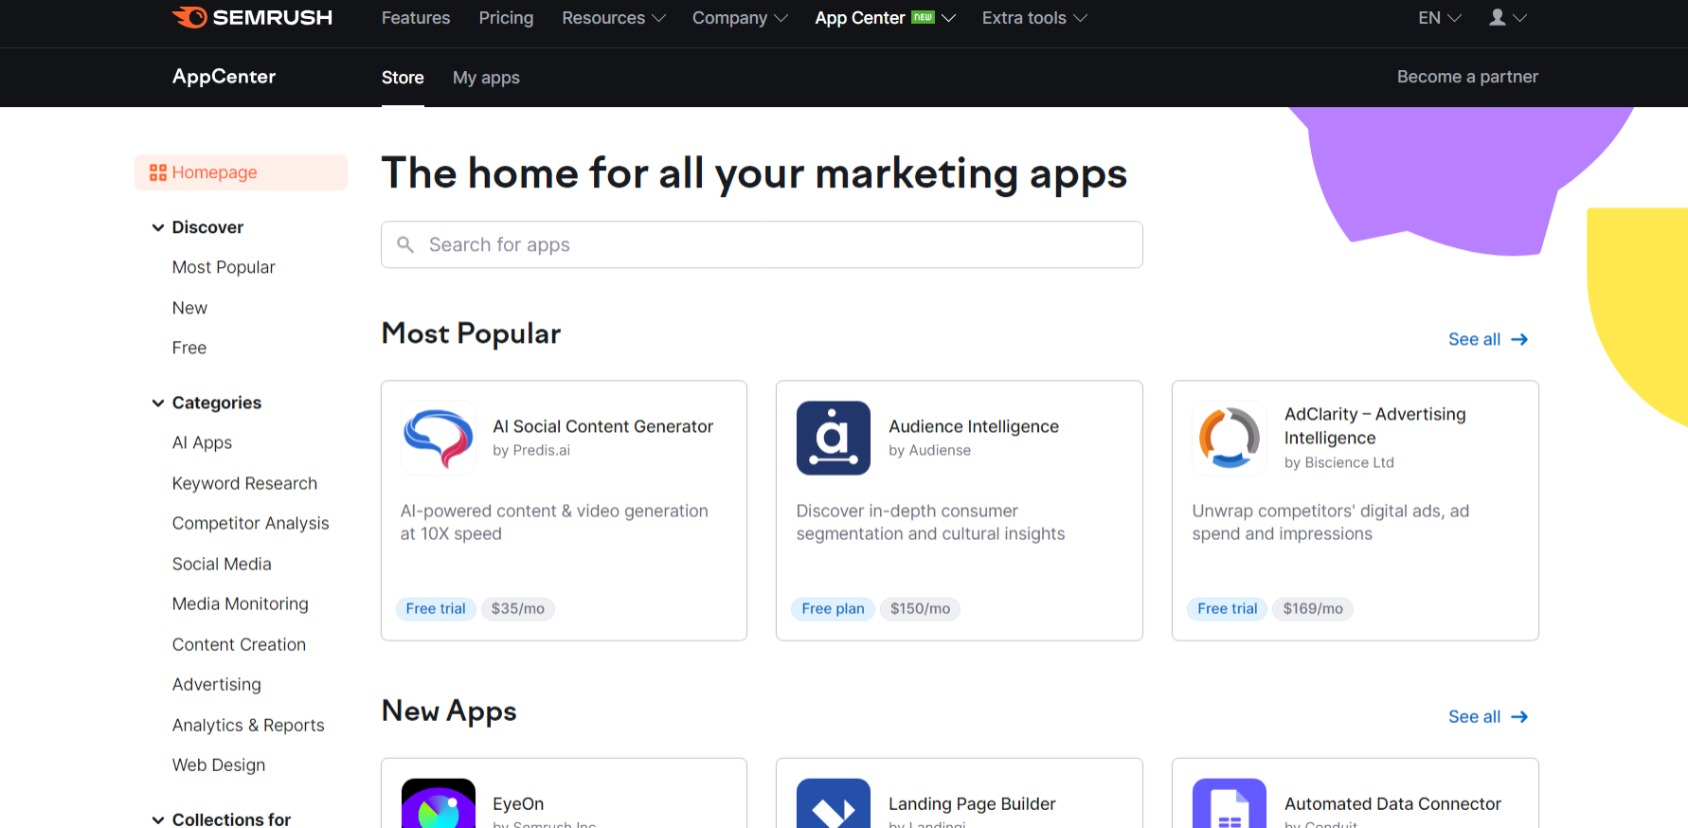Click the $35/mo price badge

point(518,608)
